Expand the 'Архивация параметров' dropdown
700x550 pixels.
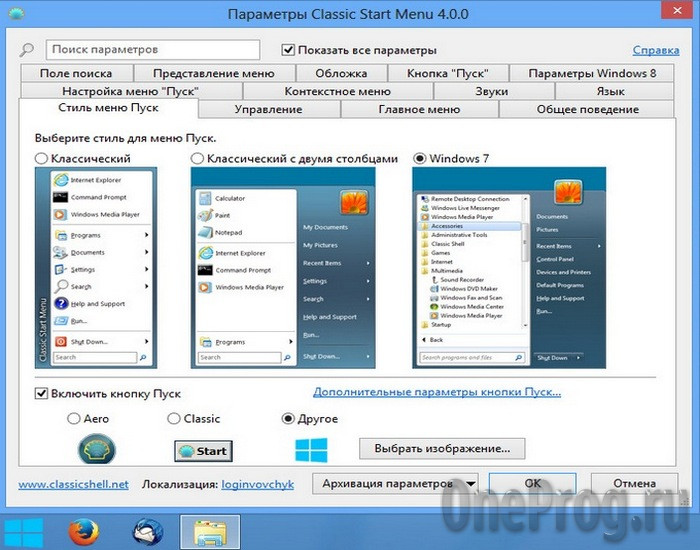click(469, 483)
